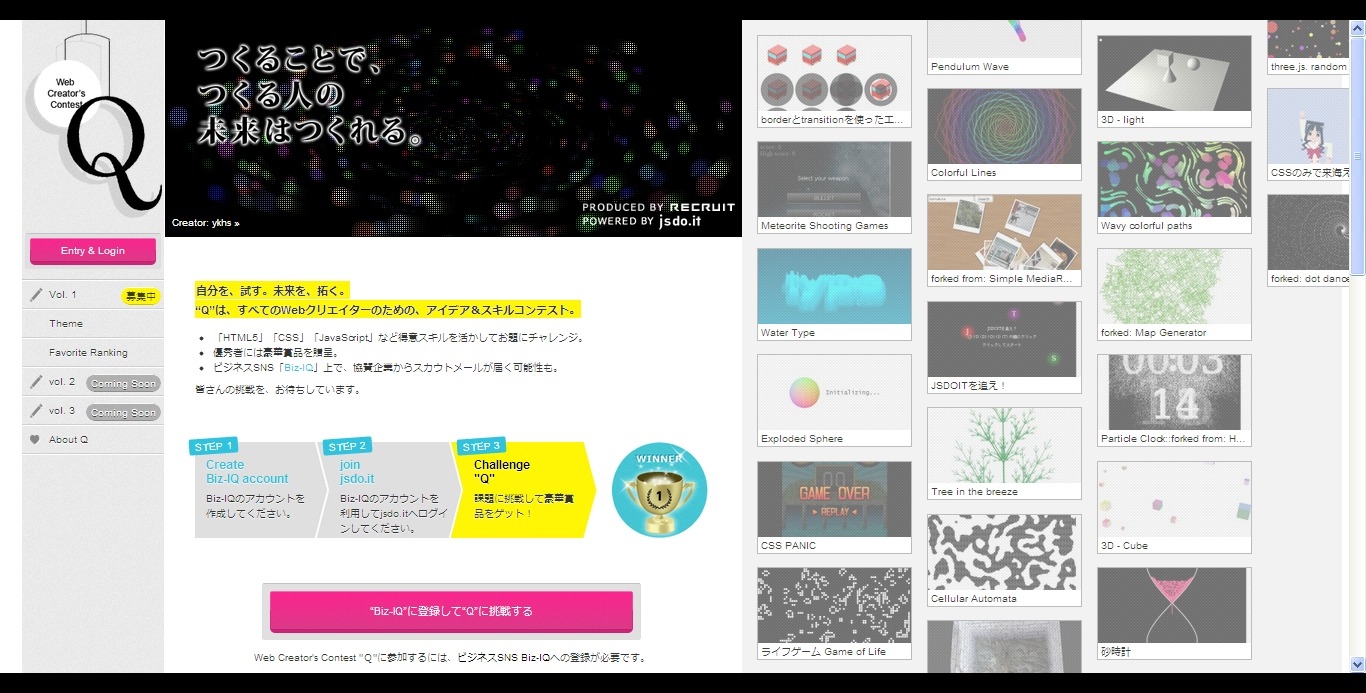1366x693 pixels.
Task: Click the RECRUIT logo in the banner
Action: tap(700, 206)
